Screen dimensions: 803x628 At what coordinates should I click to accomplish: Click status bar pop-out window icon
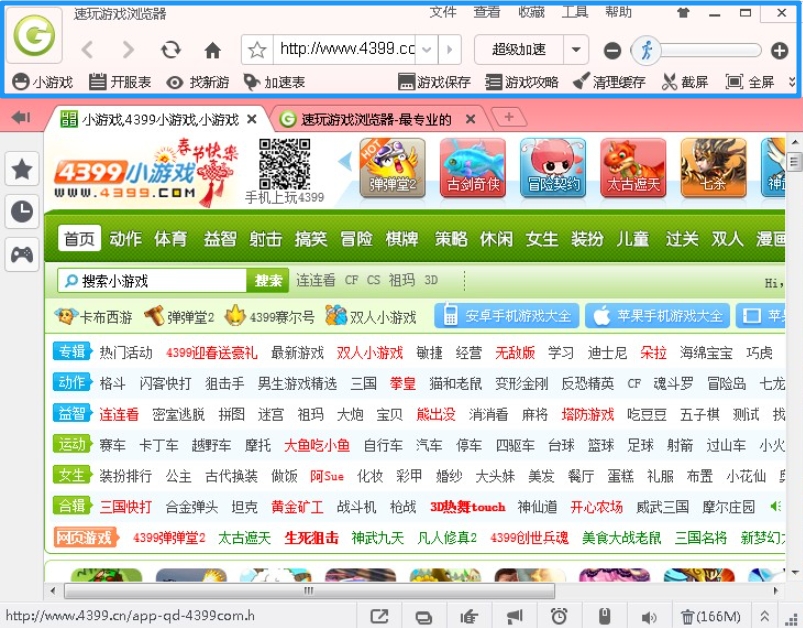coord(379,616)
